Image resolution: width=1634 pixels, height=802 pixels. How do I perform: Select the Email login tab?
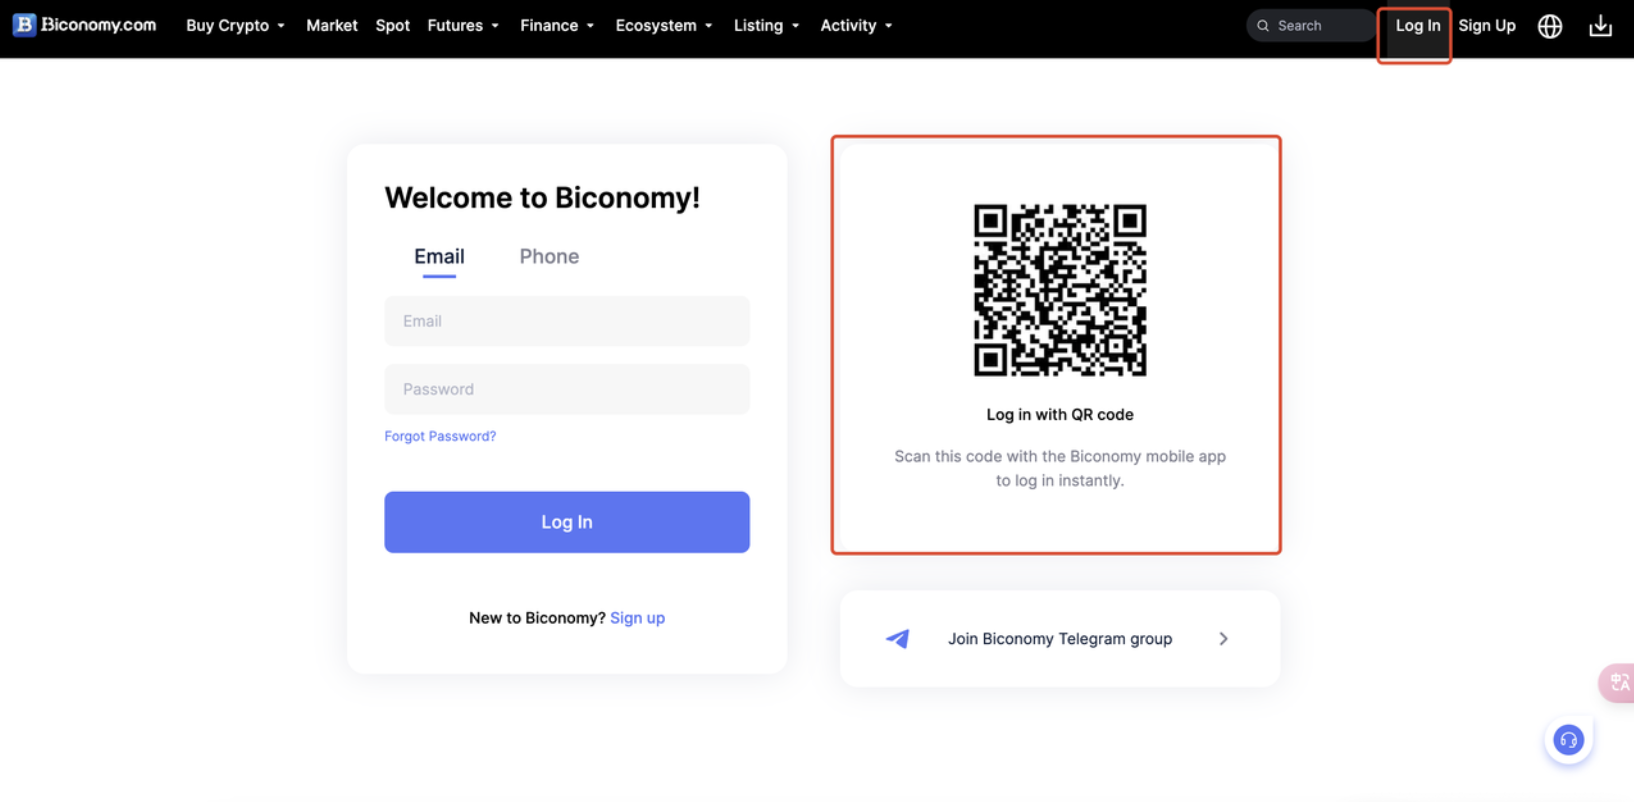click(x=439, y=257)
